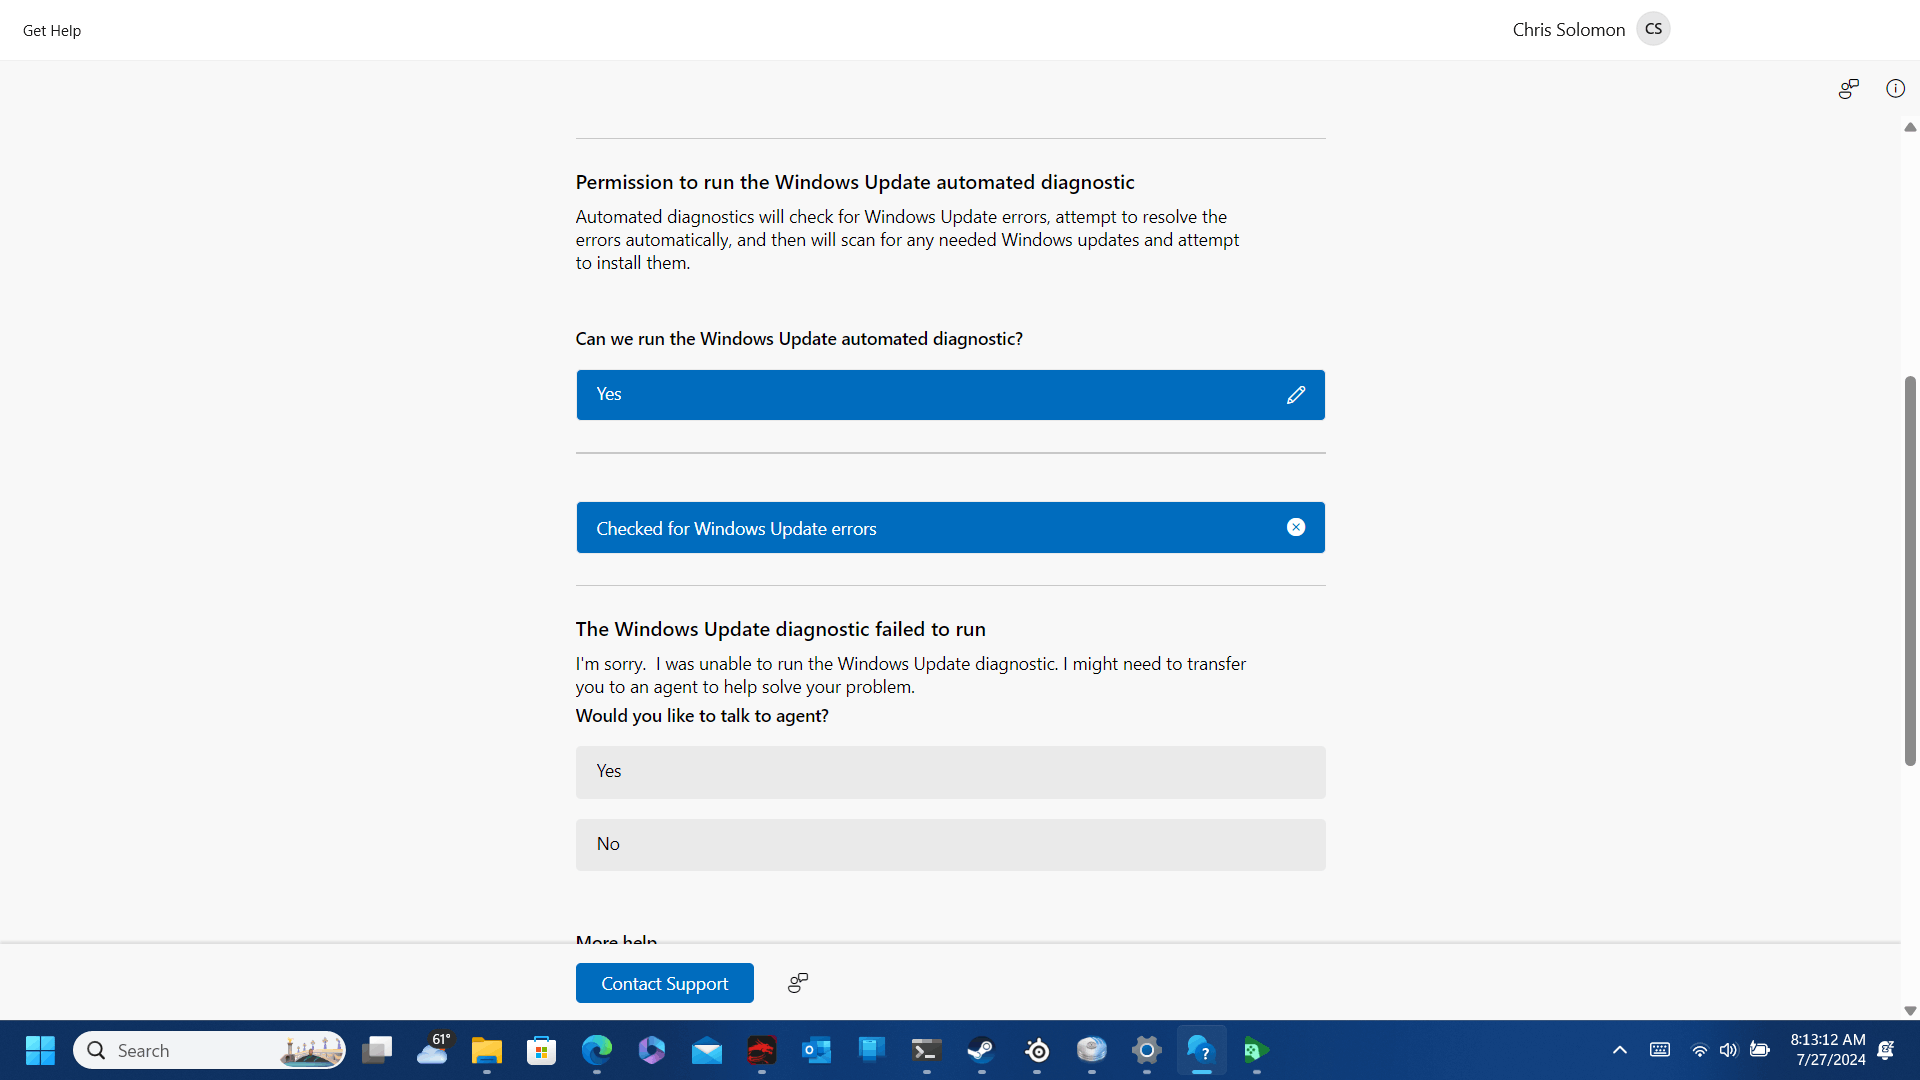Select No to decline talking to an agent
Screen dimensions: 1920x1080
click(950, 844)
